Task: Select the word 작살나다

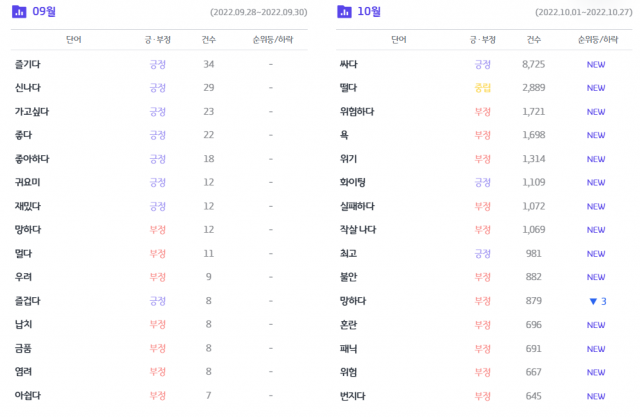Action: point(358,230)
